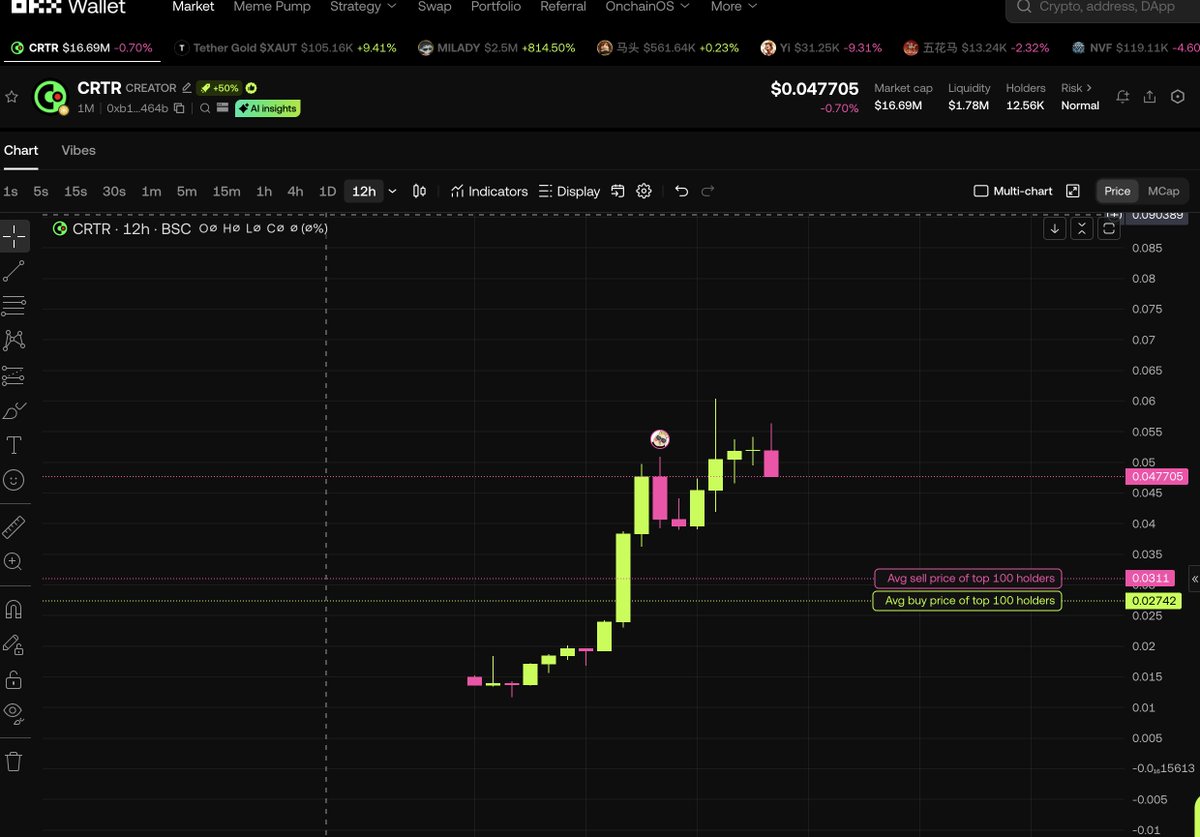Image resolution: width=1200 pixels, height=837 pixels.
Task: Activate the zoom-in magnifier tool
Action: (x=14, y=562)
